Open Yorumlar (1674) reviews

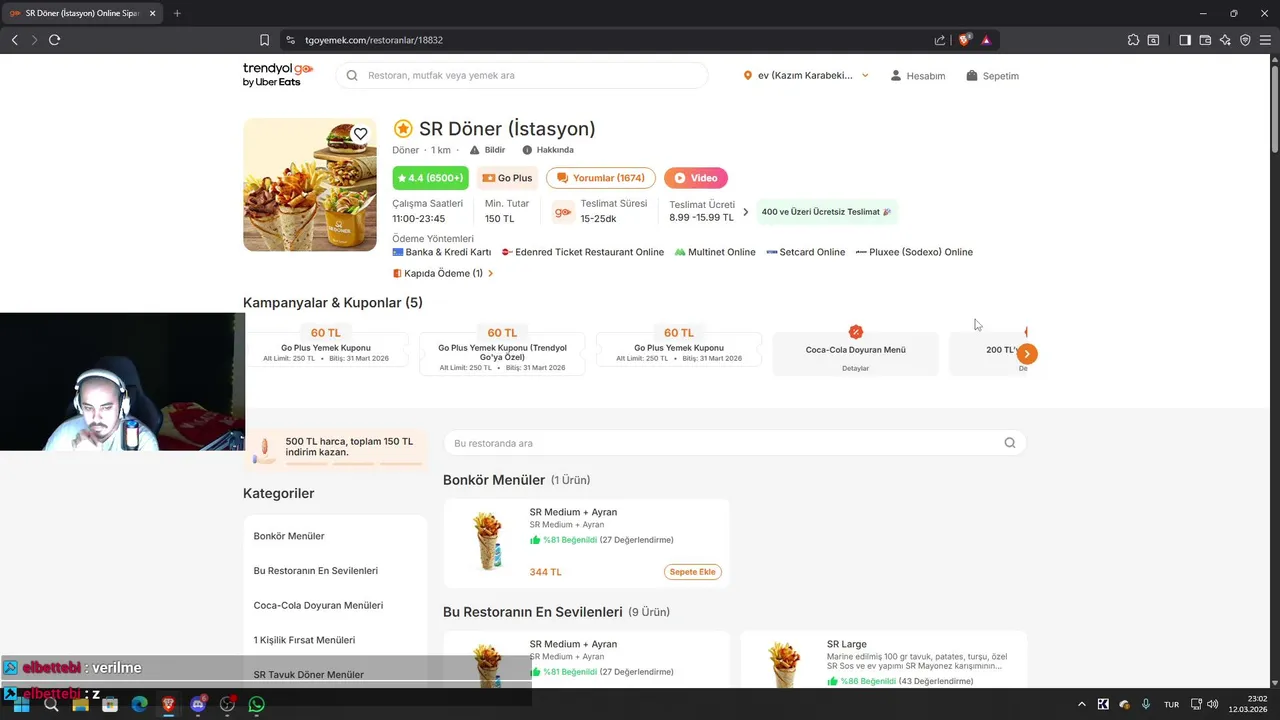601,178
